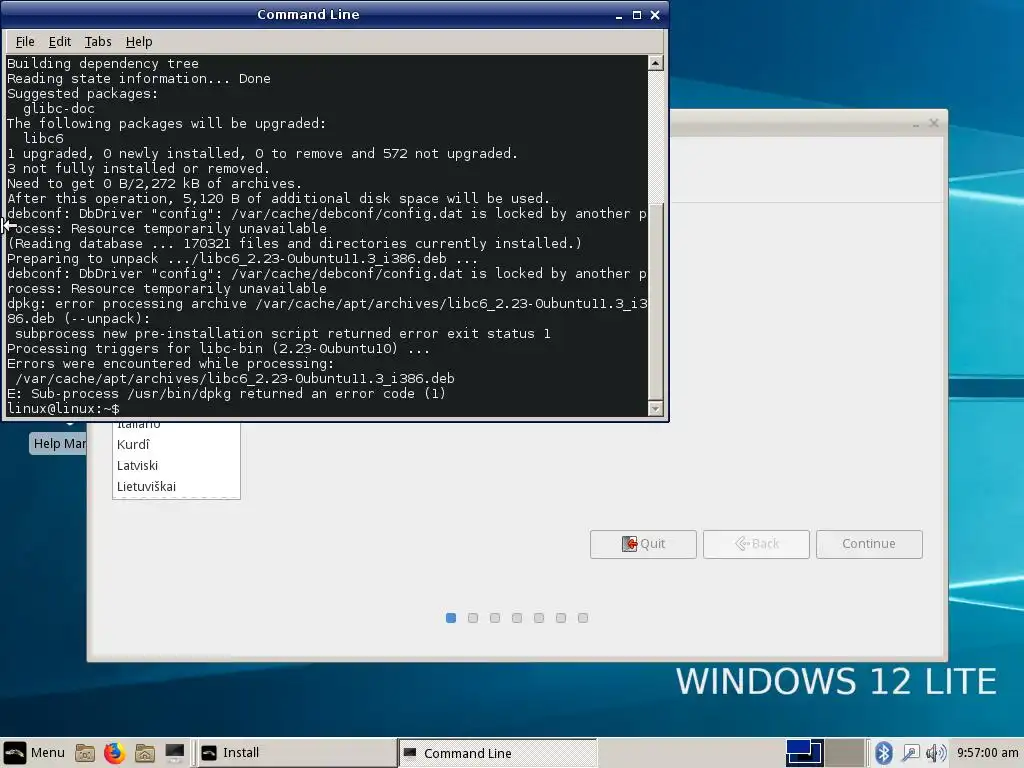Select the first workspace in pager
Viewport: 1024px width, 768px height.
[x=803, y=752]
